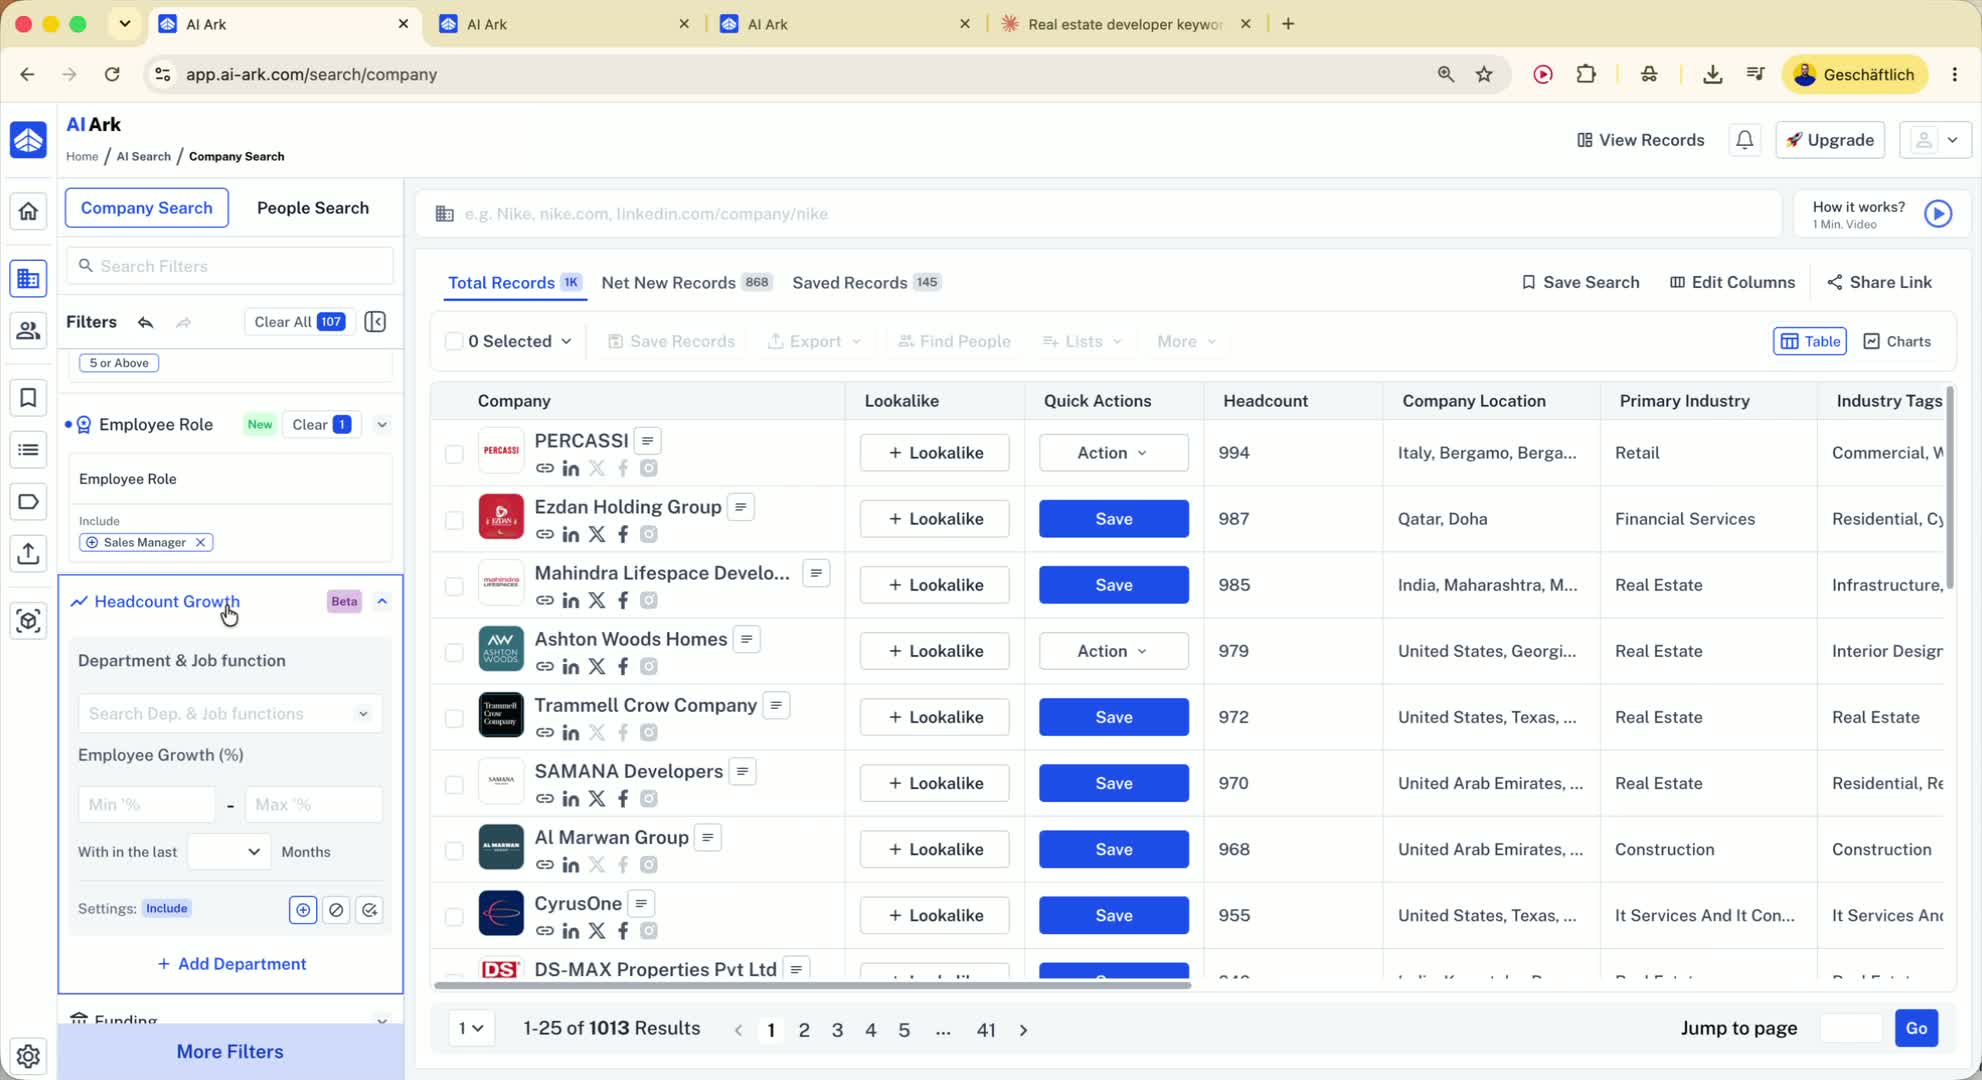The height and width of the screenshot is (1080, 1982).
Task: Click the notifications bell icon
Action: tap(1744, 140)
